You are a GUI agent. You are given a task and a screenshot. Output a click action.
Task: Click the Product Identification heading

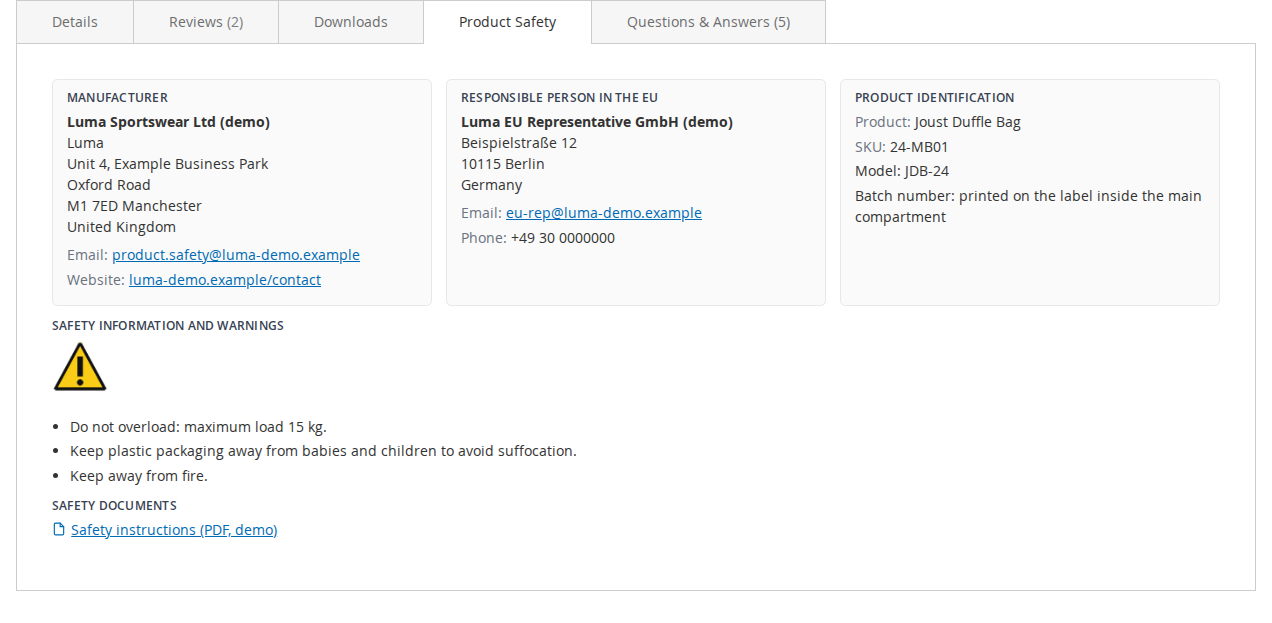934,98
